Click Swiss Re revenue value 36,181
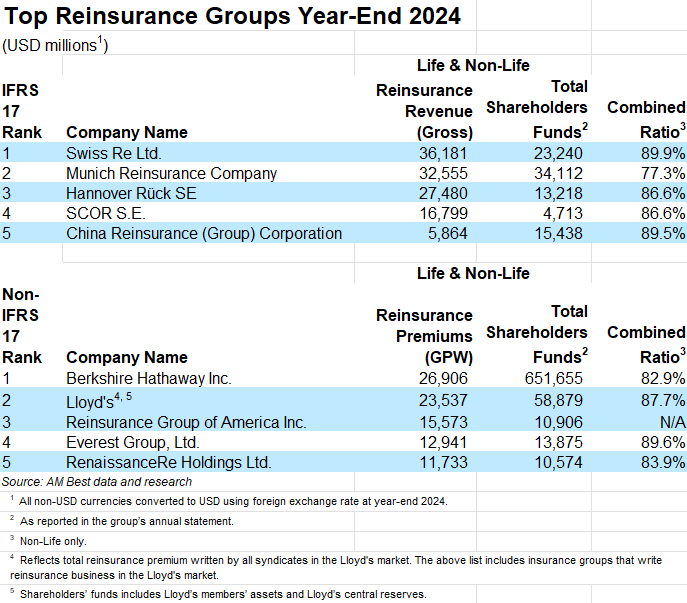The width and height of the screenshot is (687, 603). click(x=443, y=153)
